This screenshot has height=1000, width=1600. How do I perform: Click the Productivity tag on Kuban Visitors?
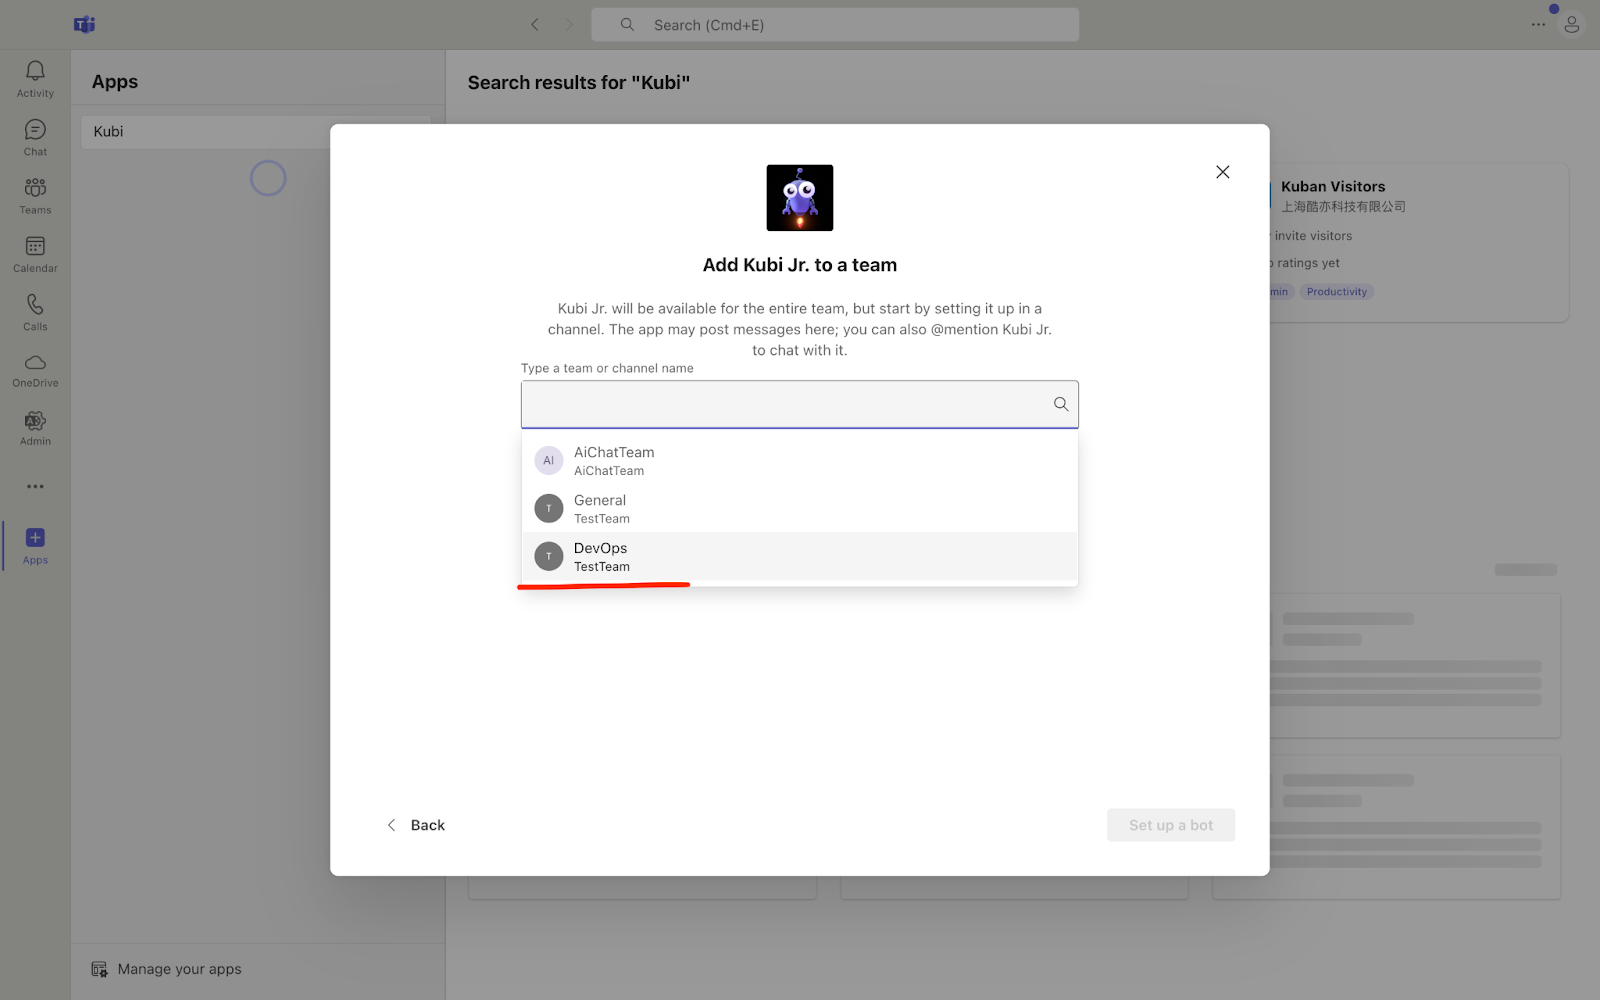pyautogui.click(x=1336, y=292)
